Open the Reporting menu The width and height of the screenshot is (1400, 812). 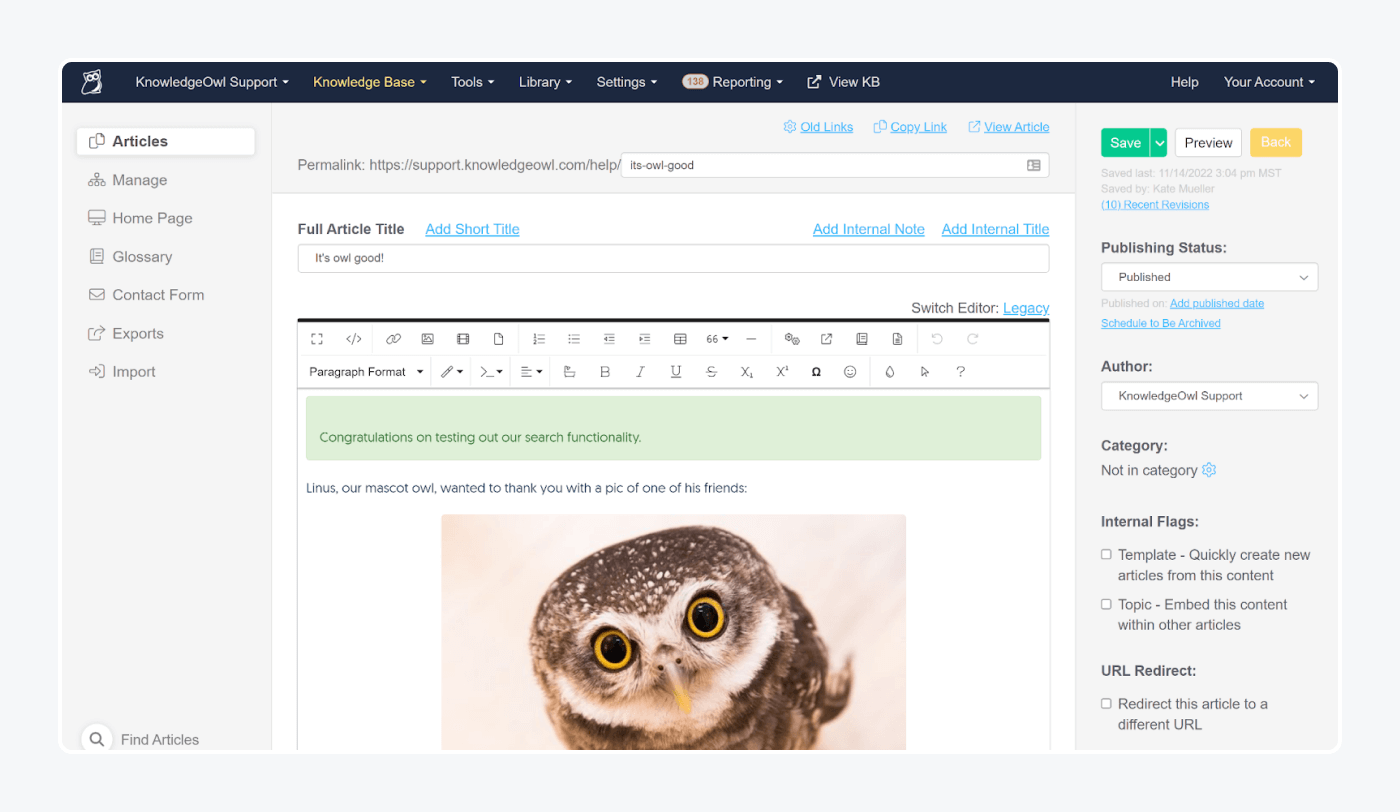(732, 82)
